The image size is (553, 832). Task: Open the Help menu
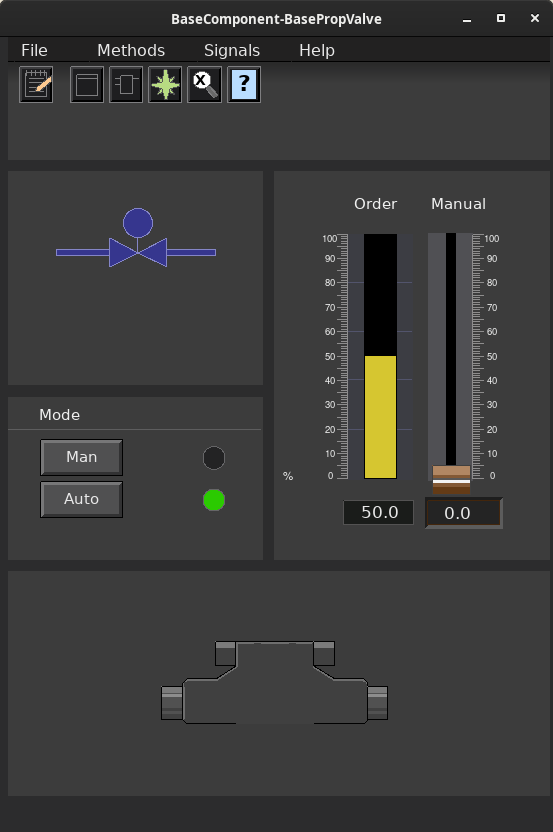coord(317,50)
